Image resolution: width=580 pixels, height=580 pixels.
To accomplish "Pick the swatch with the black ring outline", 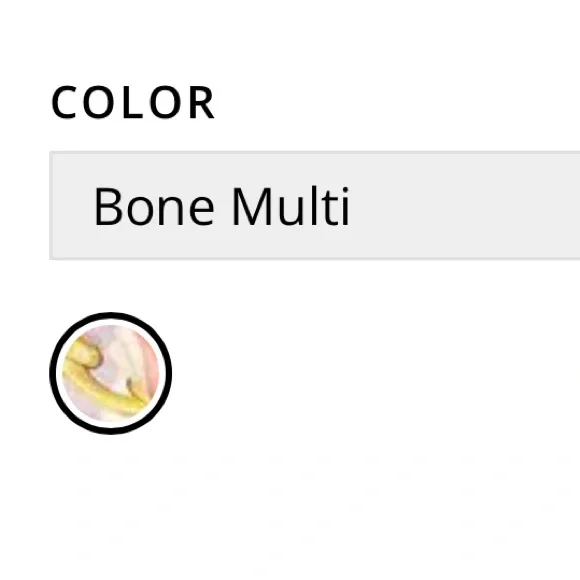I will (x=111, y=373).
